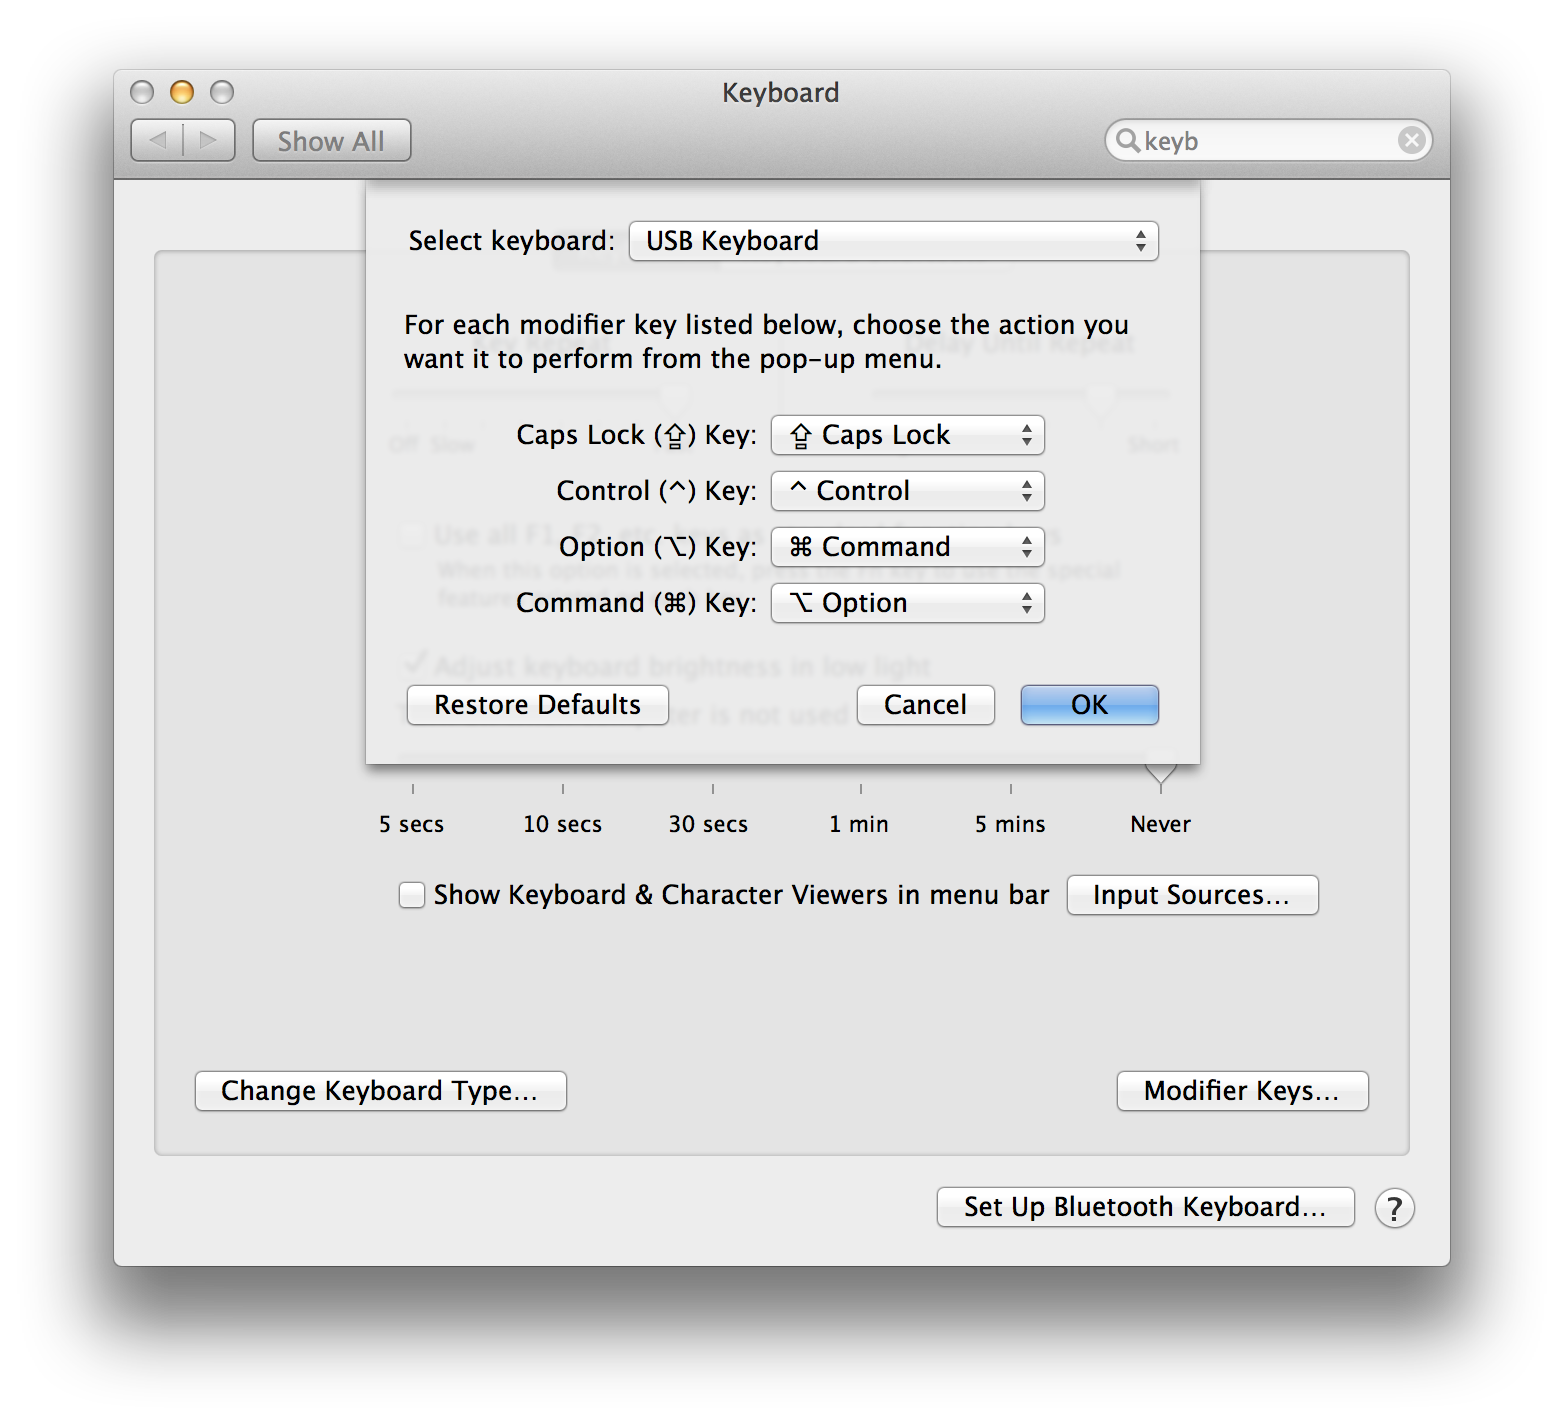Expand the Control Key action dropdown
Image resolution: width=1564 pixels, height=1424 pixels.
907,491
